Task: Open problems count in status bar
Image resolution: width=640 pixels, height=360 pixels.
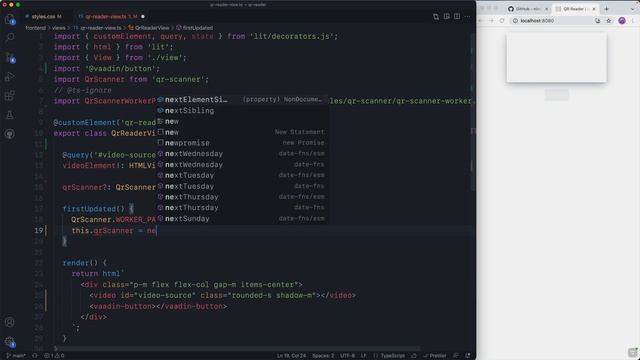Action: pyautogui.click(x=54, y=356)
